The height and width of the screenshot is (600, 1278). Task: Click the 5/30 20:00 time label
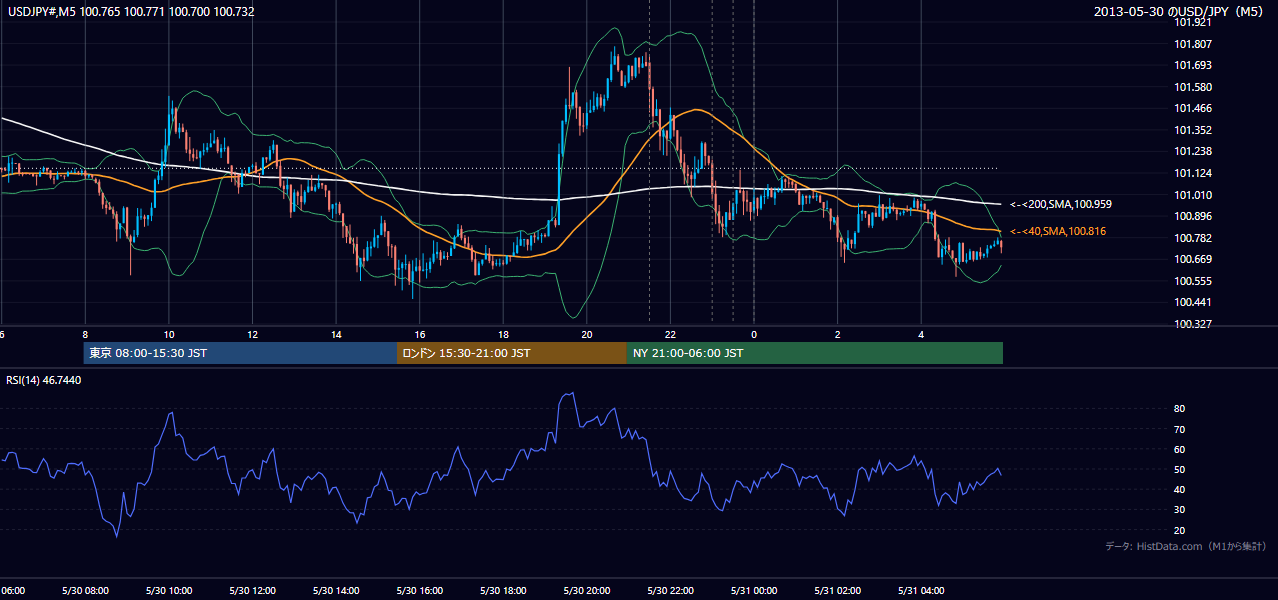[586, 590]
